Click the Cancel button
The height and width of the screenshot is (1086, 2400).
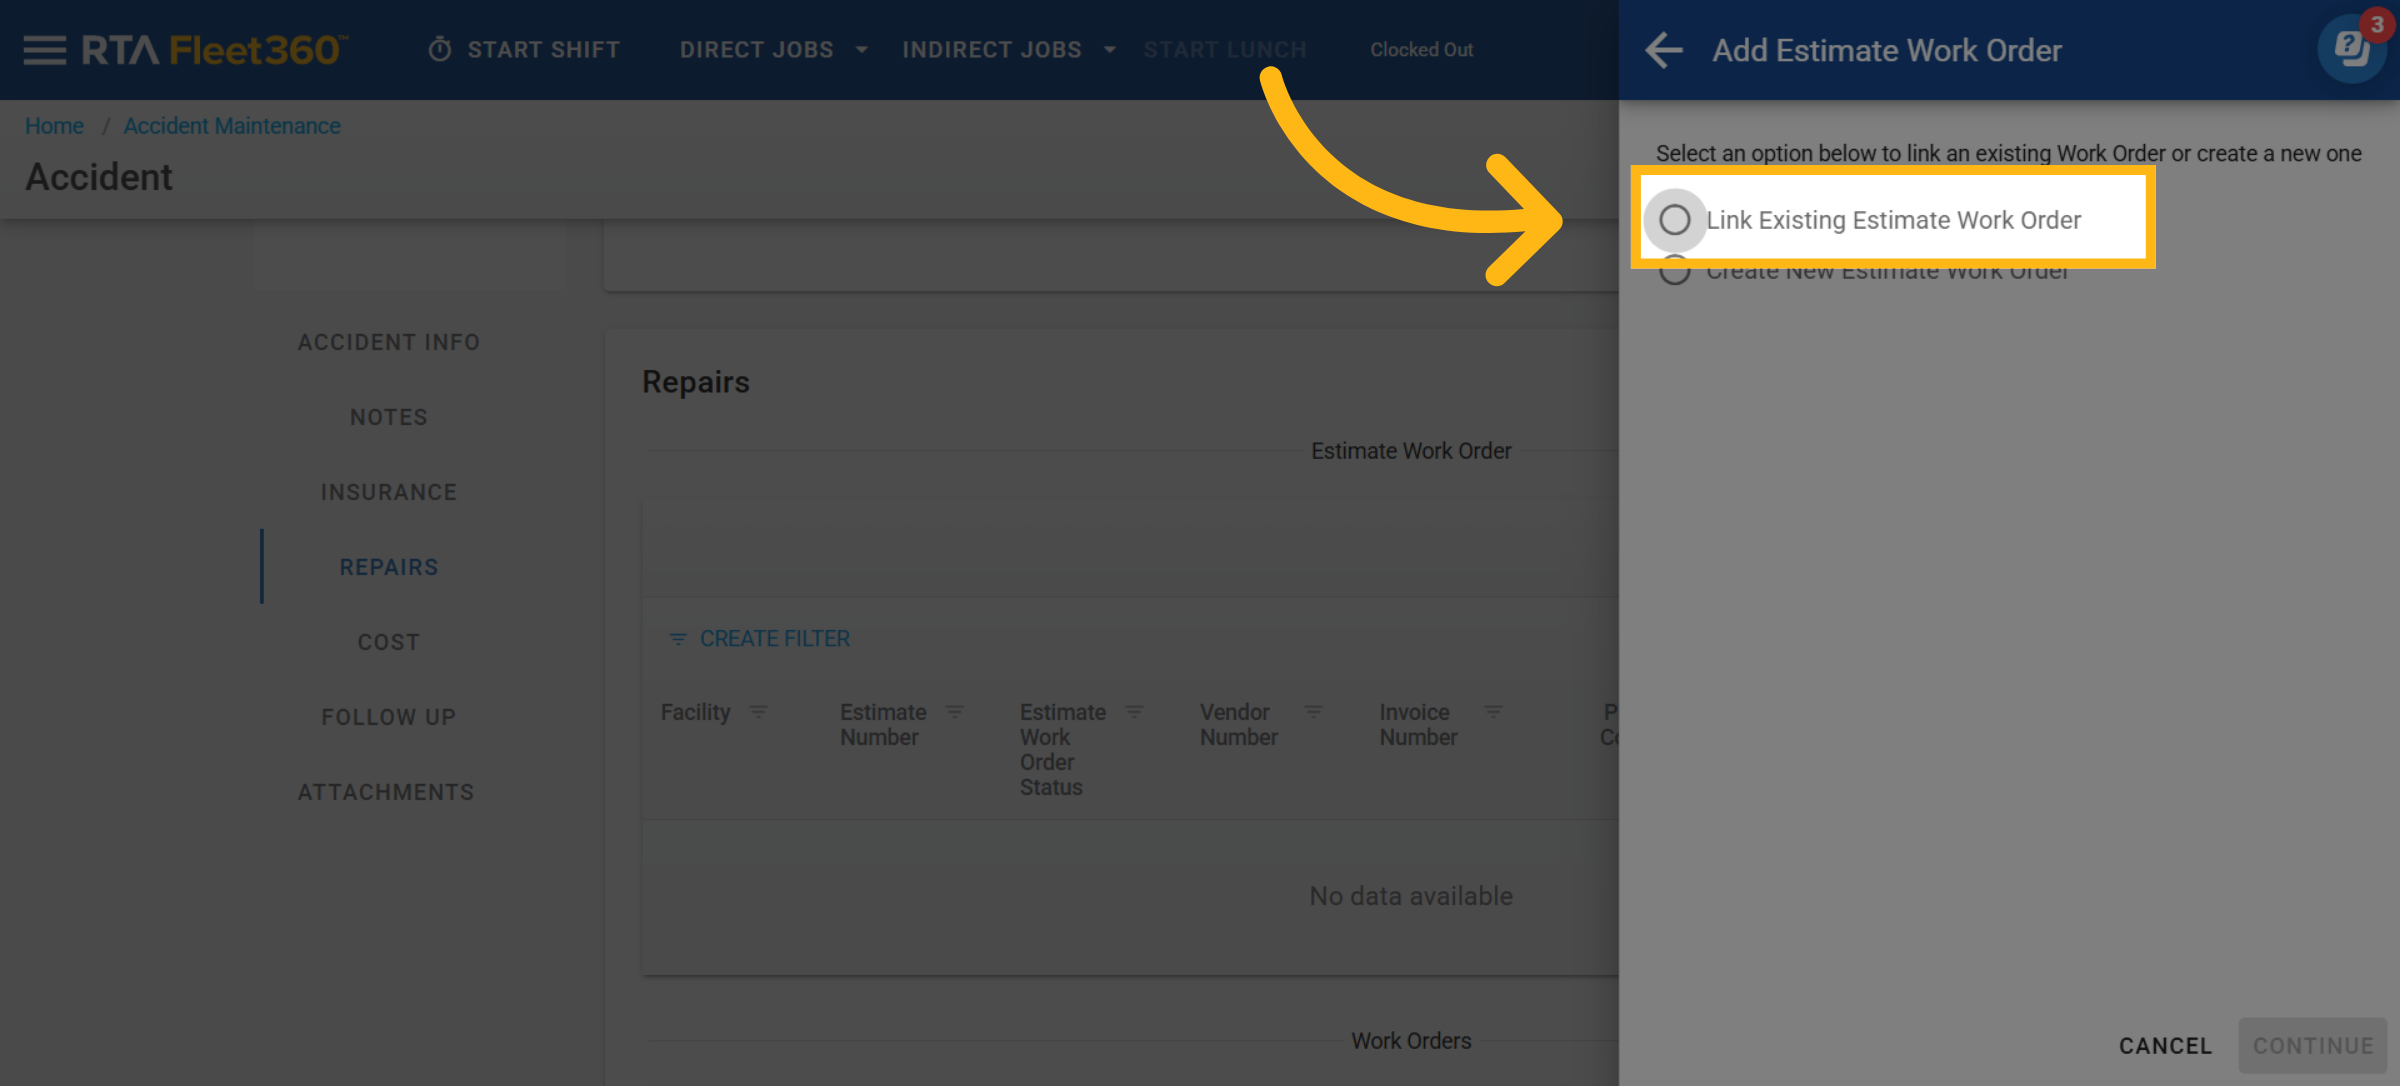point(2165,1046)
